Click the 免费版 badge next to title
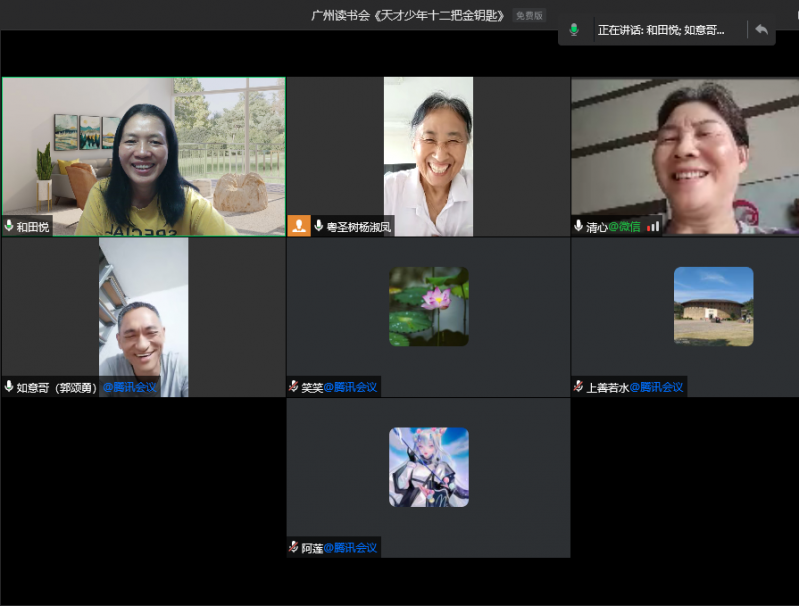 coord(529,16)
